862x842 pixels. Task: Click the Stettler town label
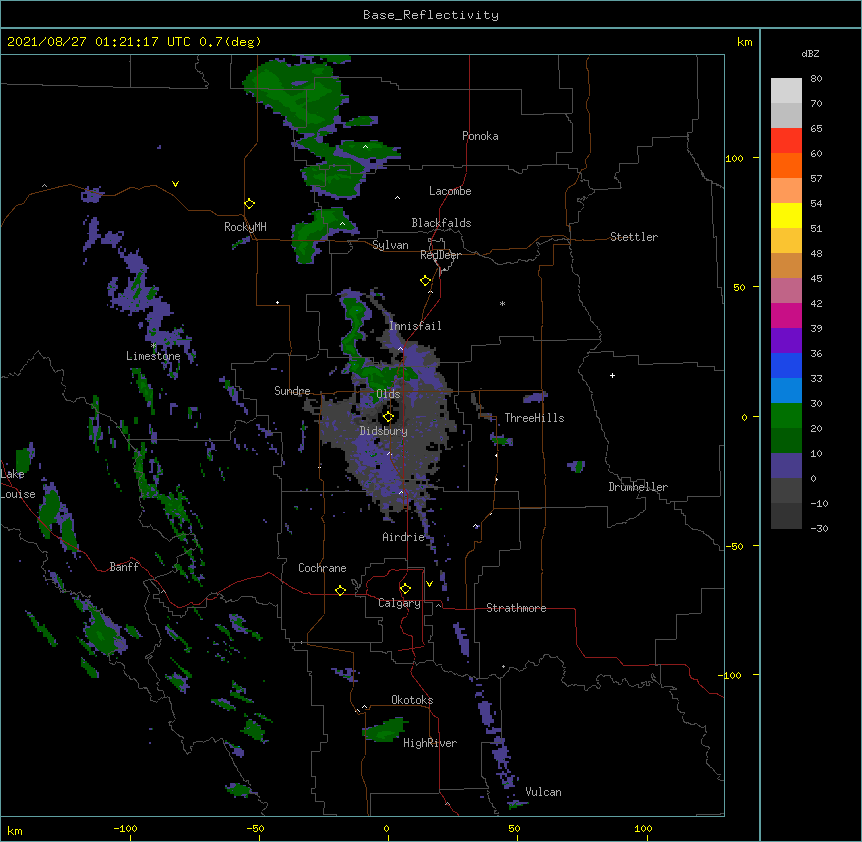click(x=634, y=237)
